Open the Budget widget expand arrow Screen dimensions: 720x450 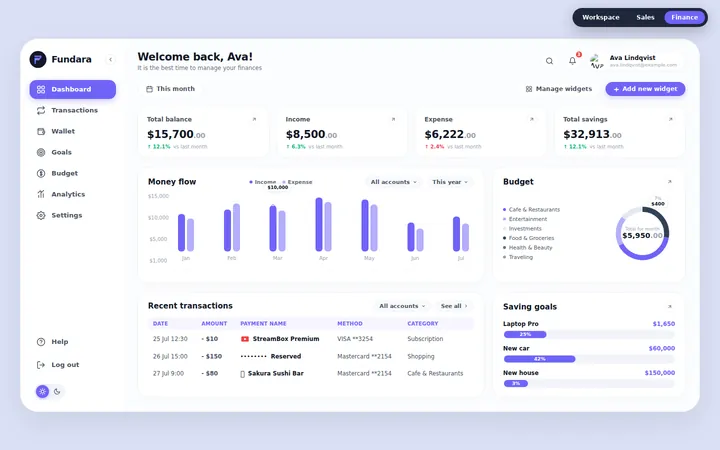669,182
